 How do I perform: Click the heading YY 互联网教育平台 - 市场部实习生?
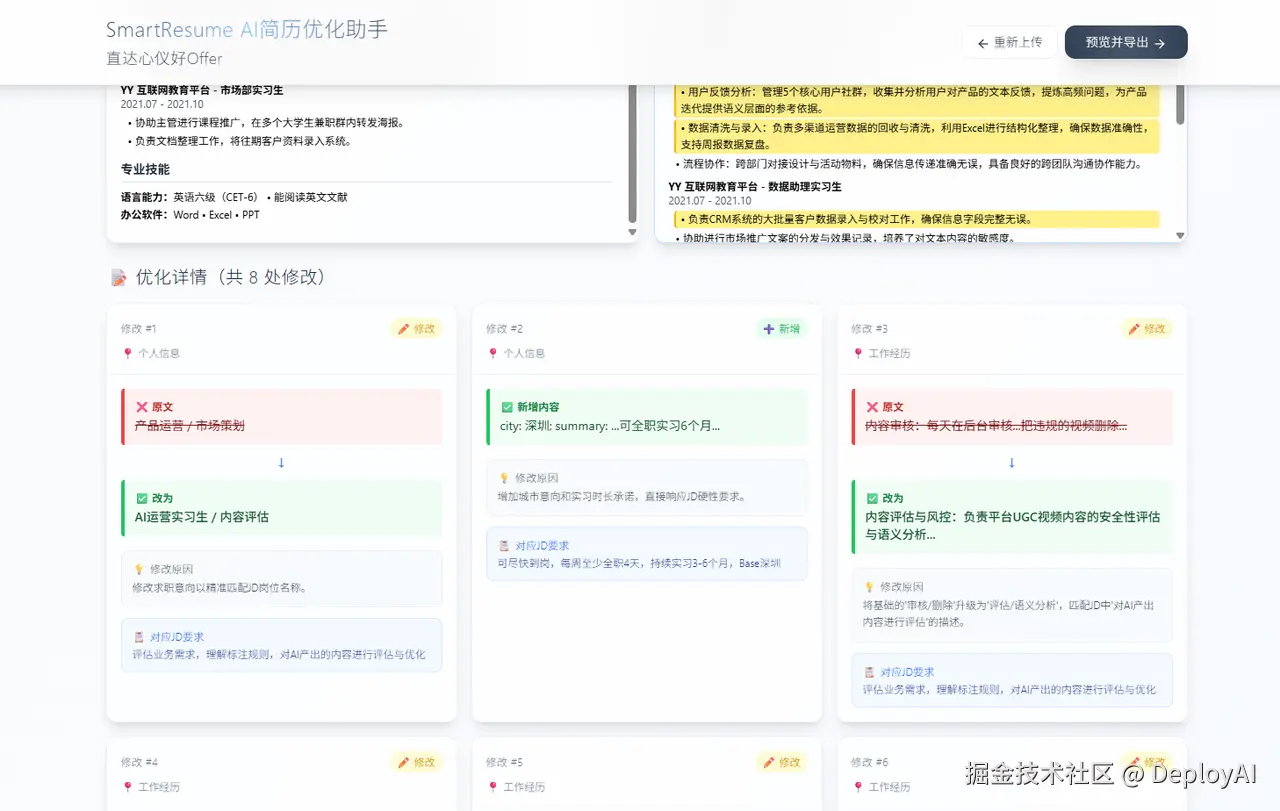202,90
